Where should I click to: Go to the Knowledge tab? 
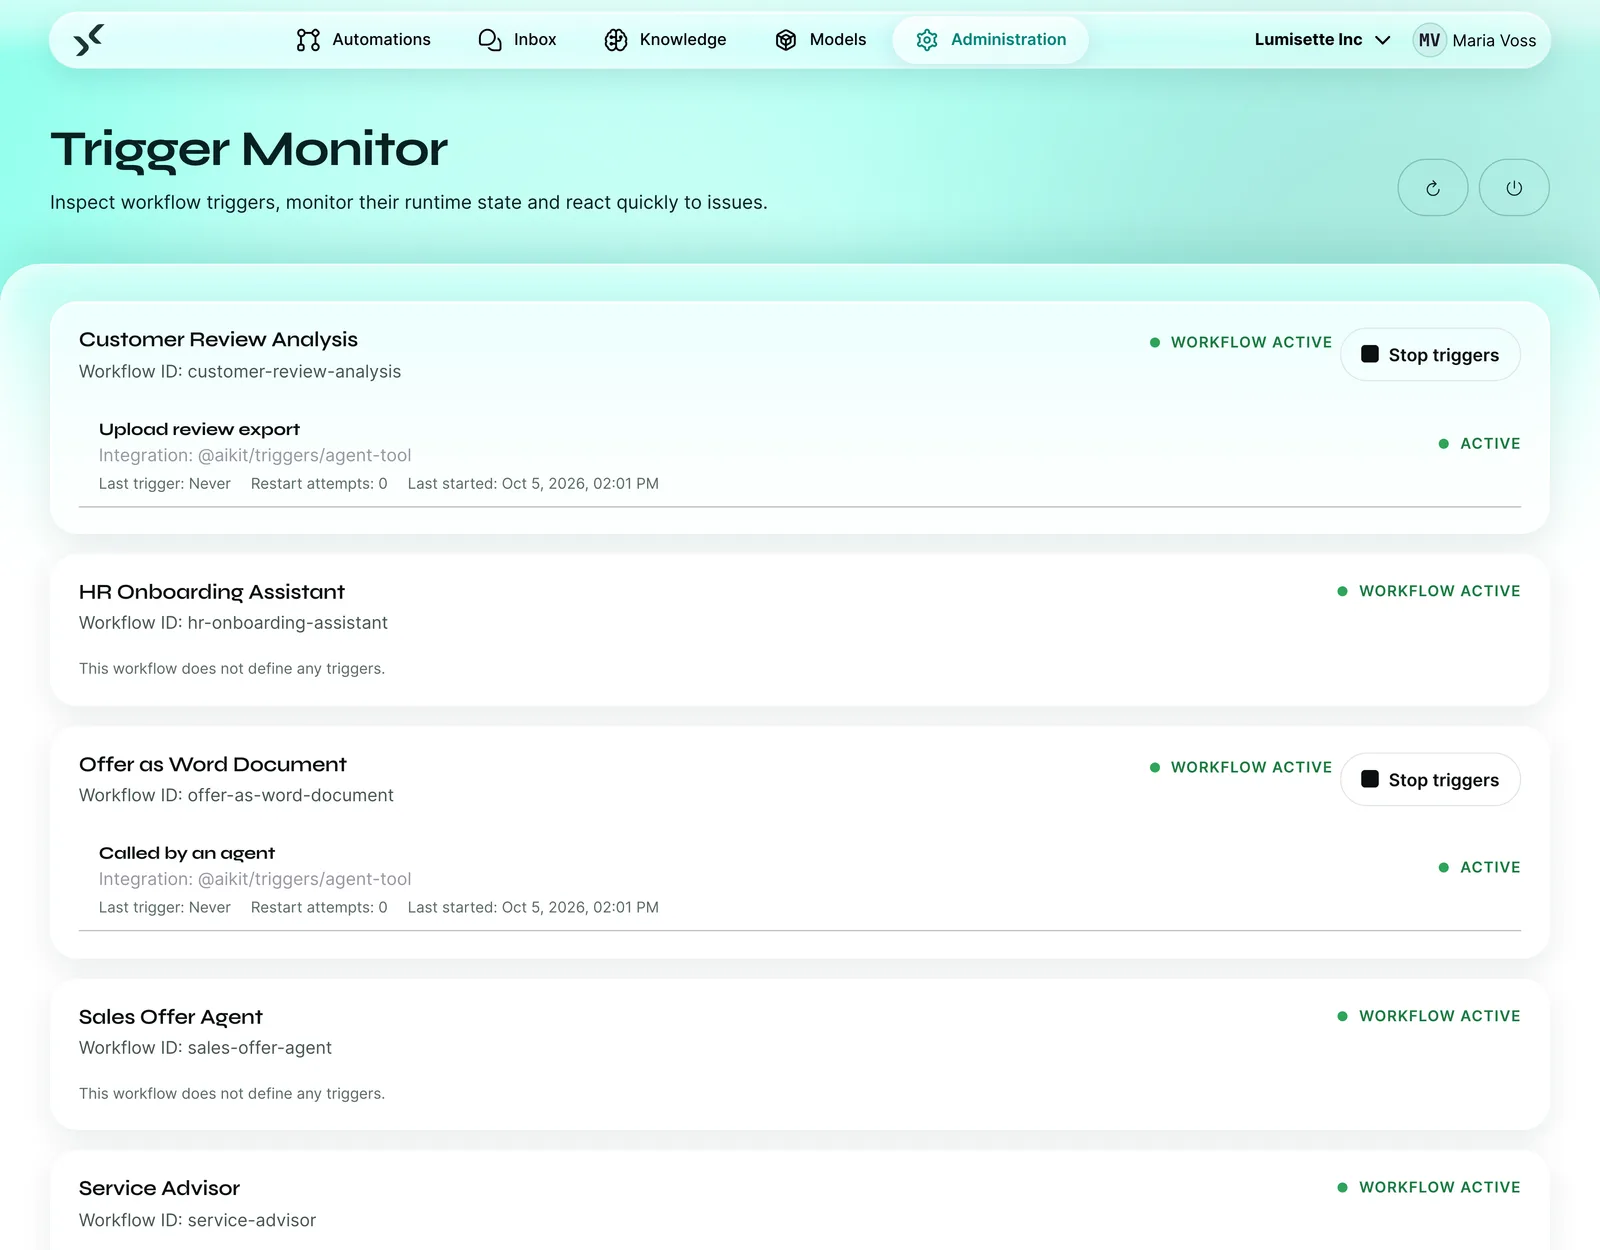[x=666, y=40]
